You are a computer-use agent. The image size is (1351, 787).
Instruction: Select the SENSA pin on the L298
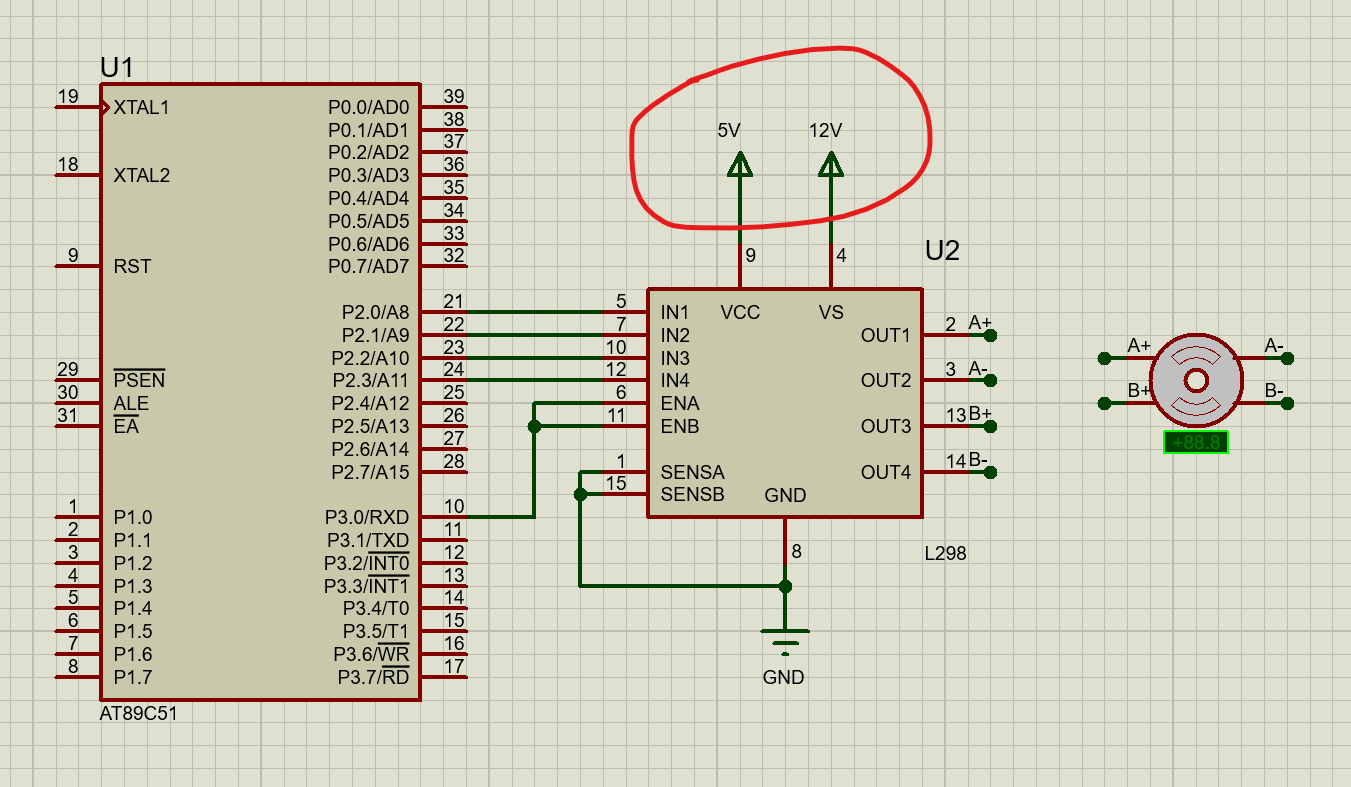pyautogui.click(x=692, y=472)
